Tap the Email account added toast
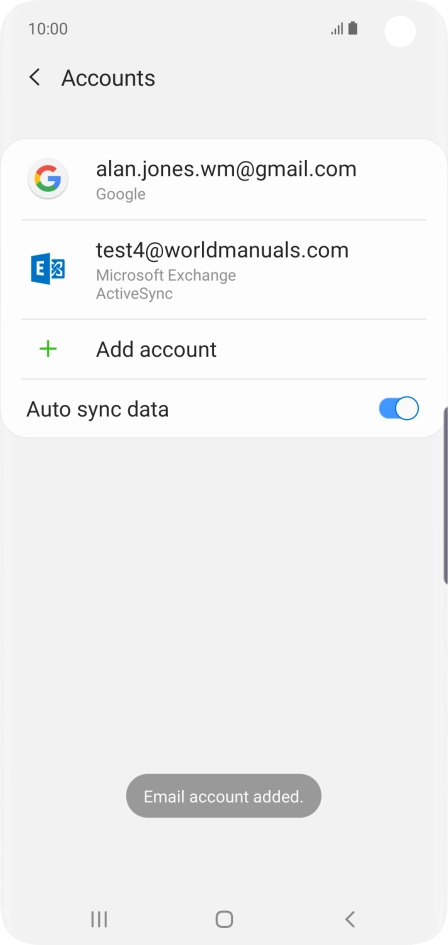The width and height of the screenshot is (448, 945). coord(224,796)
